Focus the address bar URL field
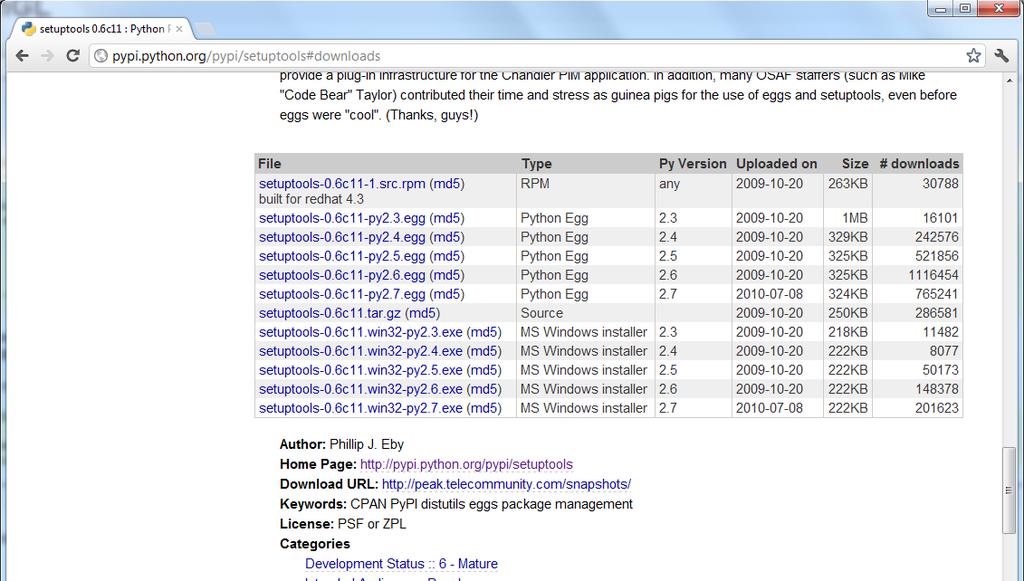The image size is (1024, 581). click(x=536, y=55)
